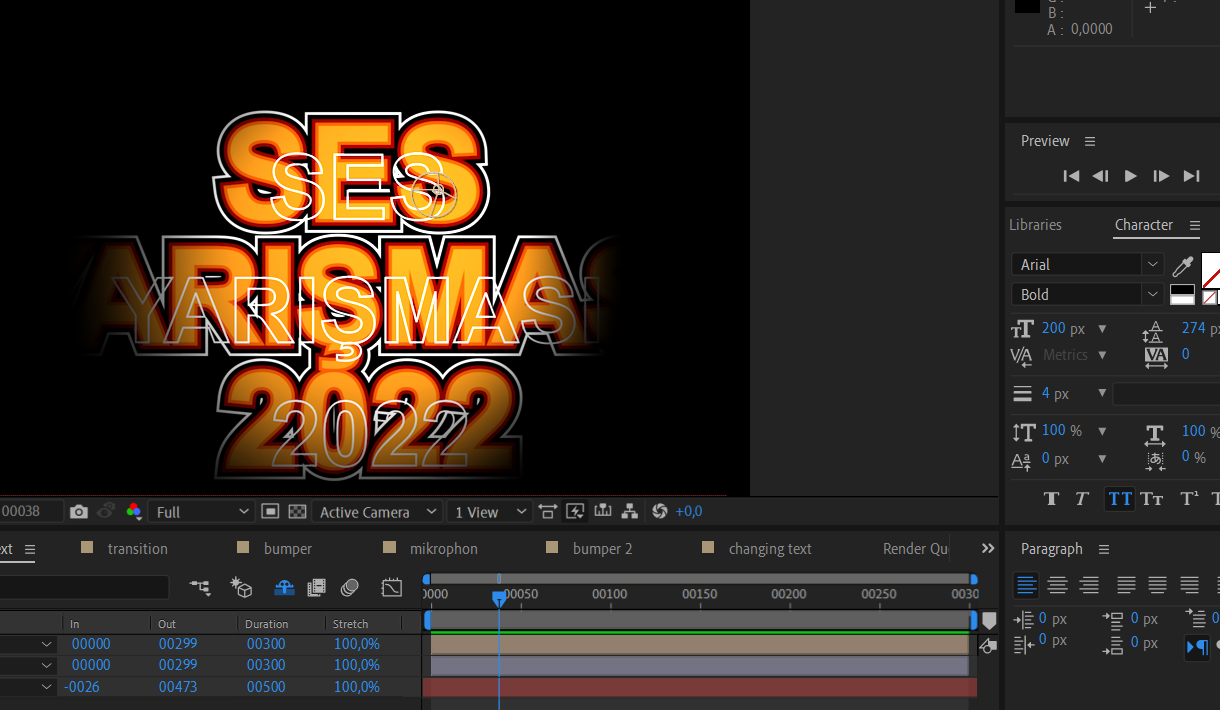This screenshot has width=1220, height=710.
Task: Enable Faux Italic text style
Action: (1081, 499)
